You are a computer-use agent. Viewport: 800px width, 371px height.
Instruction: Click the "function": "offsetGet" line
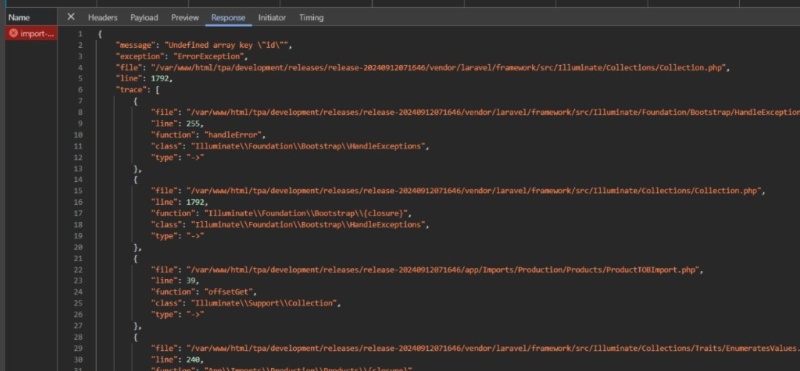pos(204,292)
